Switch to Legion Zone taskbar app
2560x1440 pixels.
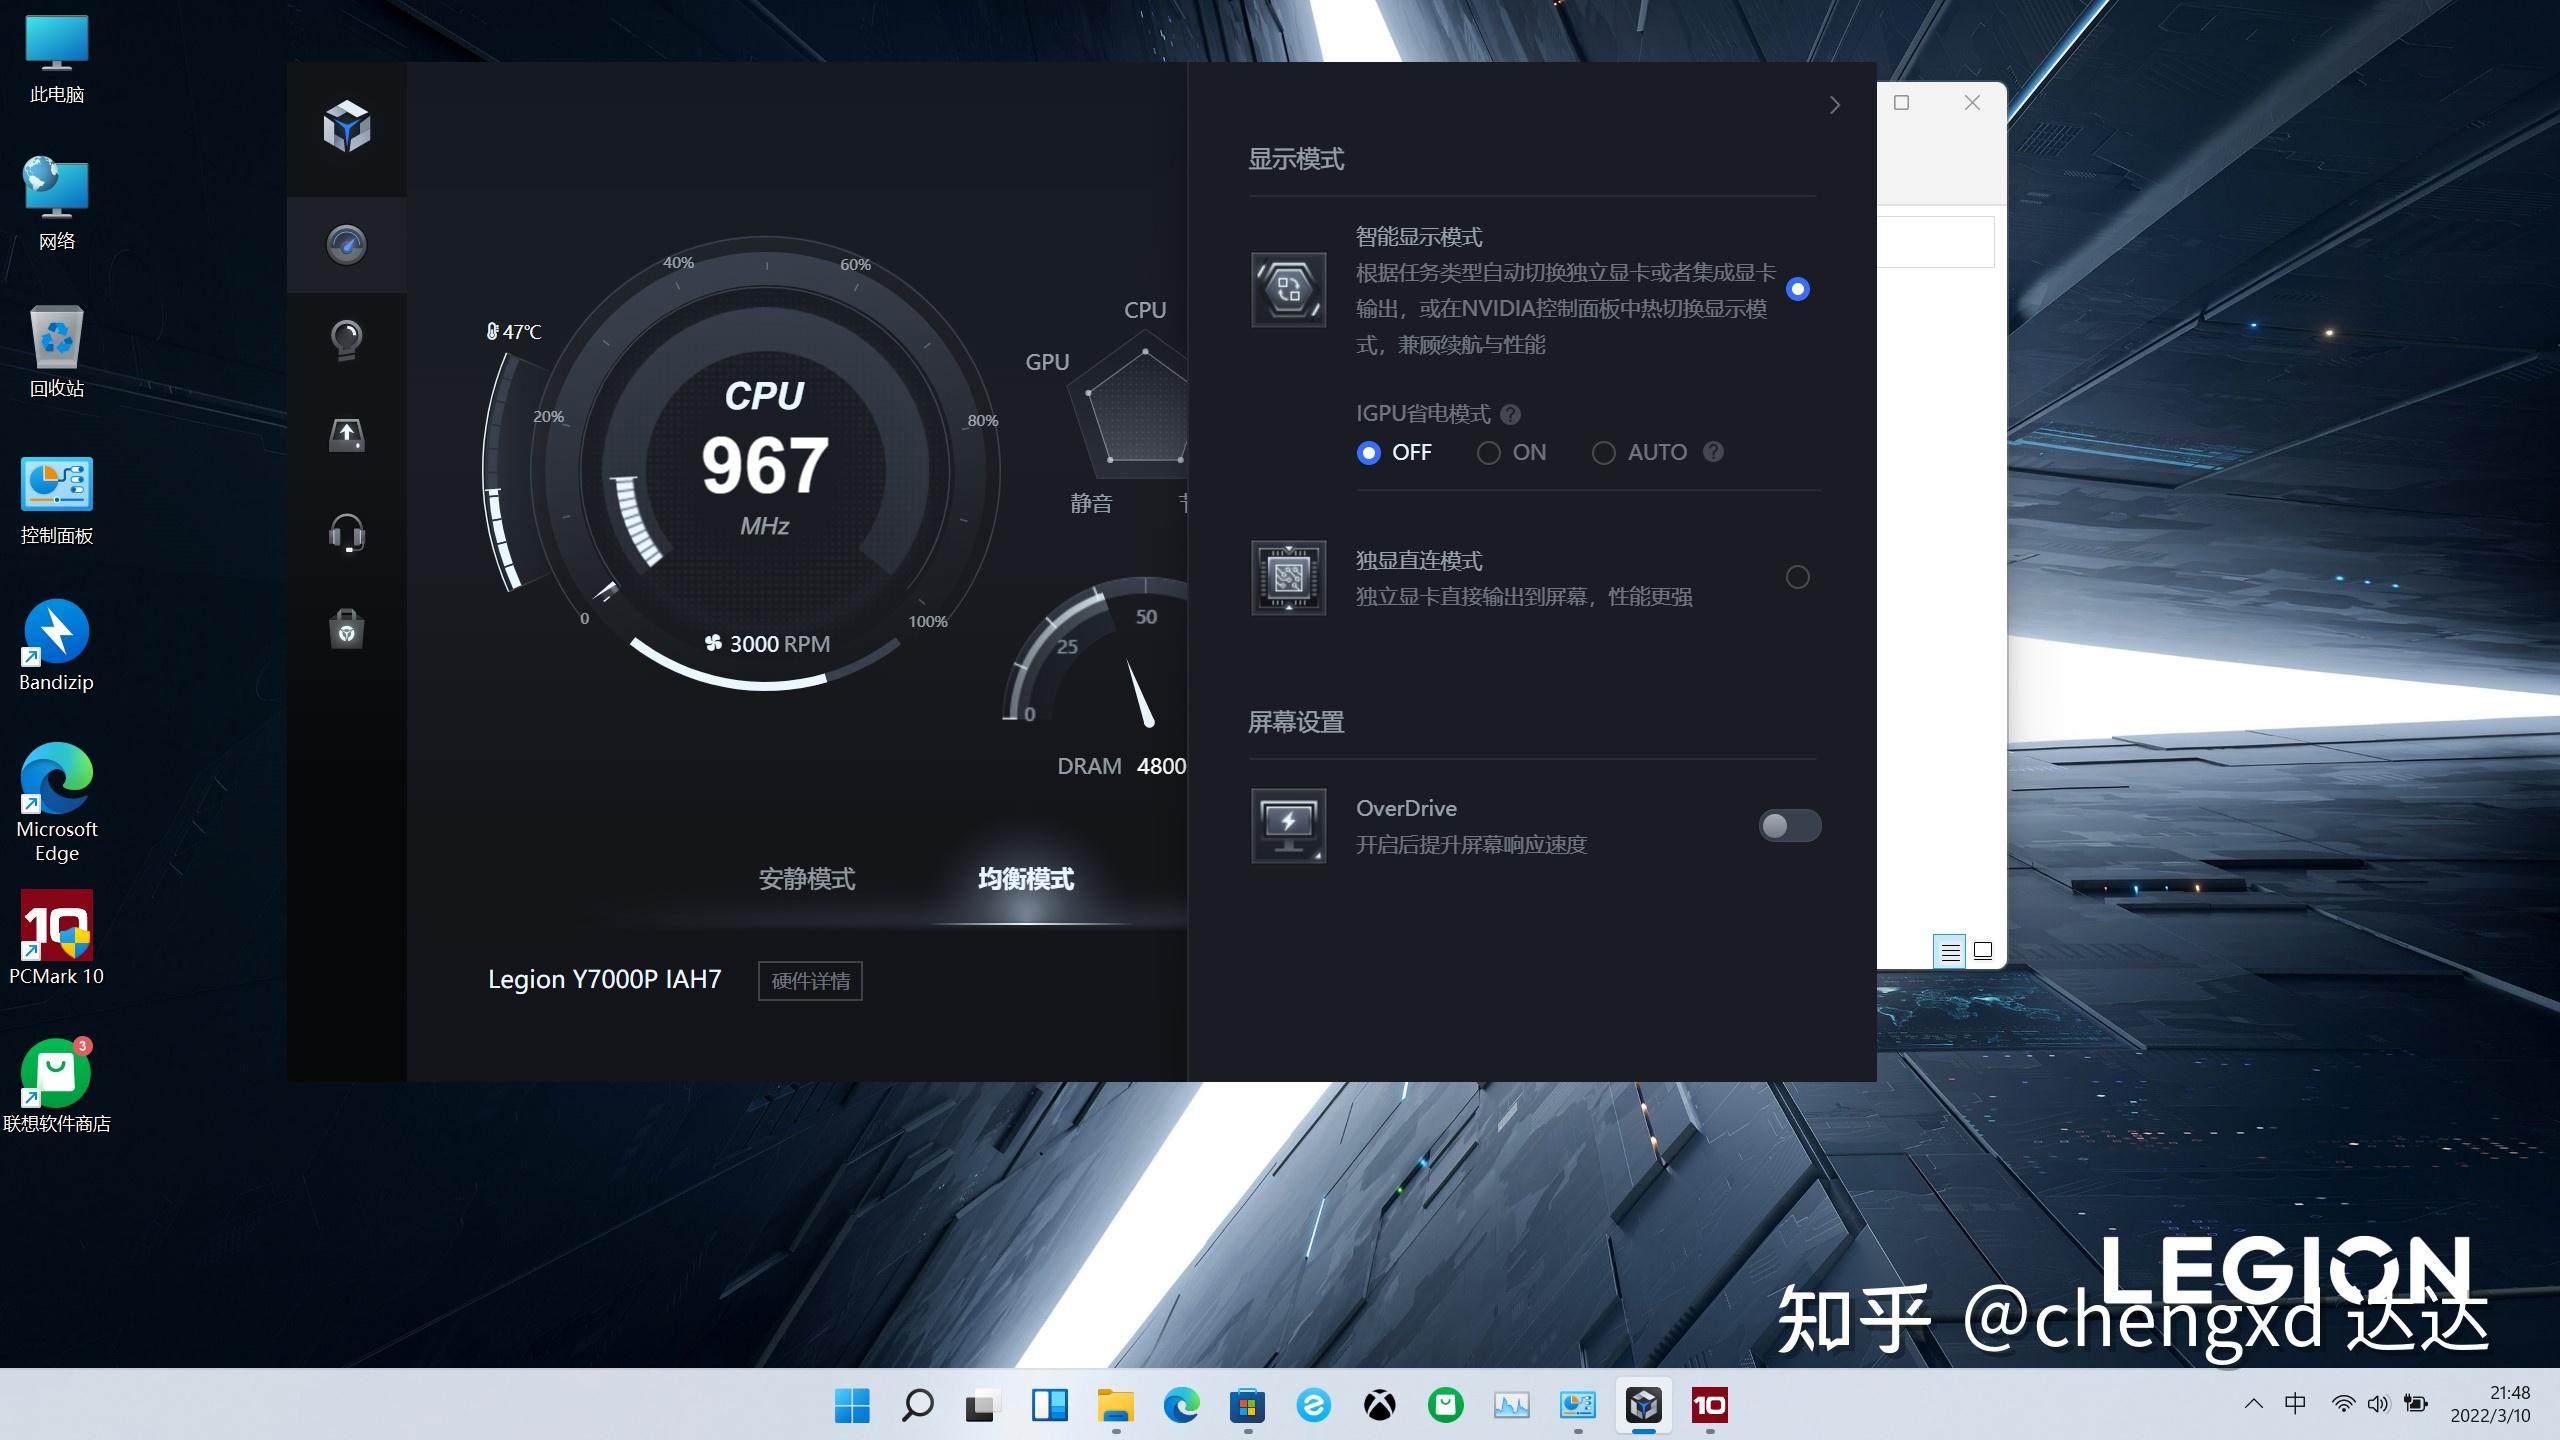(1644, 1405)
